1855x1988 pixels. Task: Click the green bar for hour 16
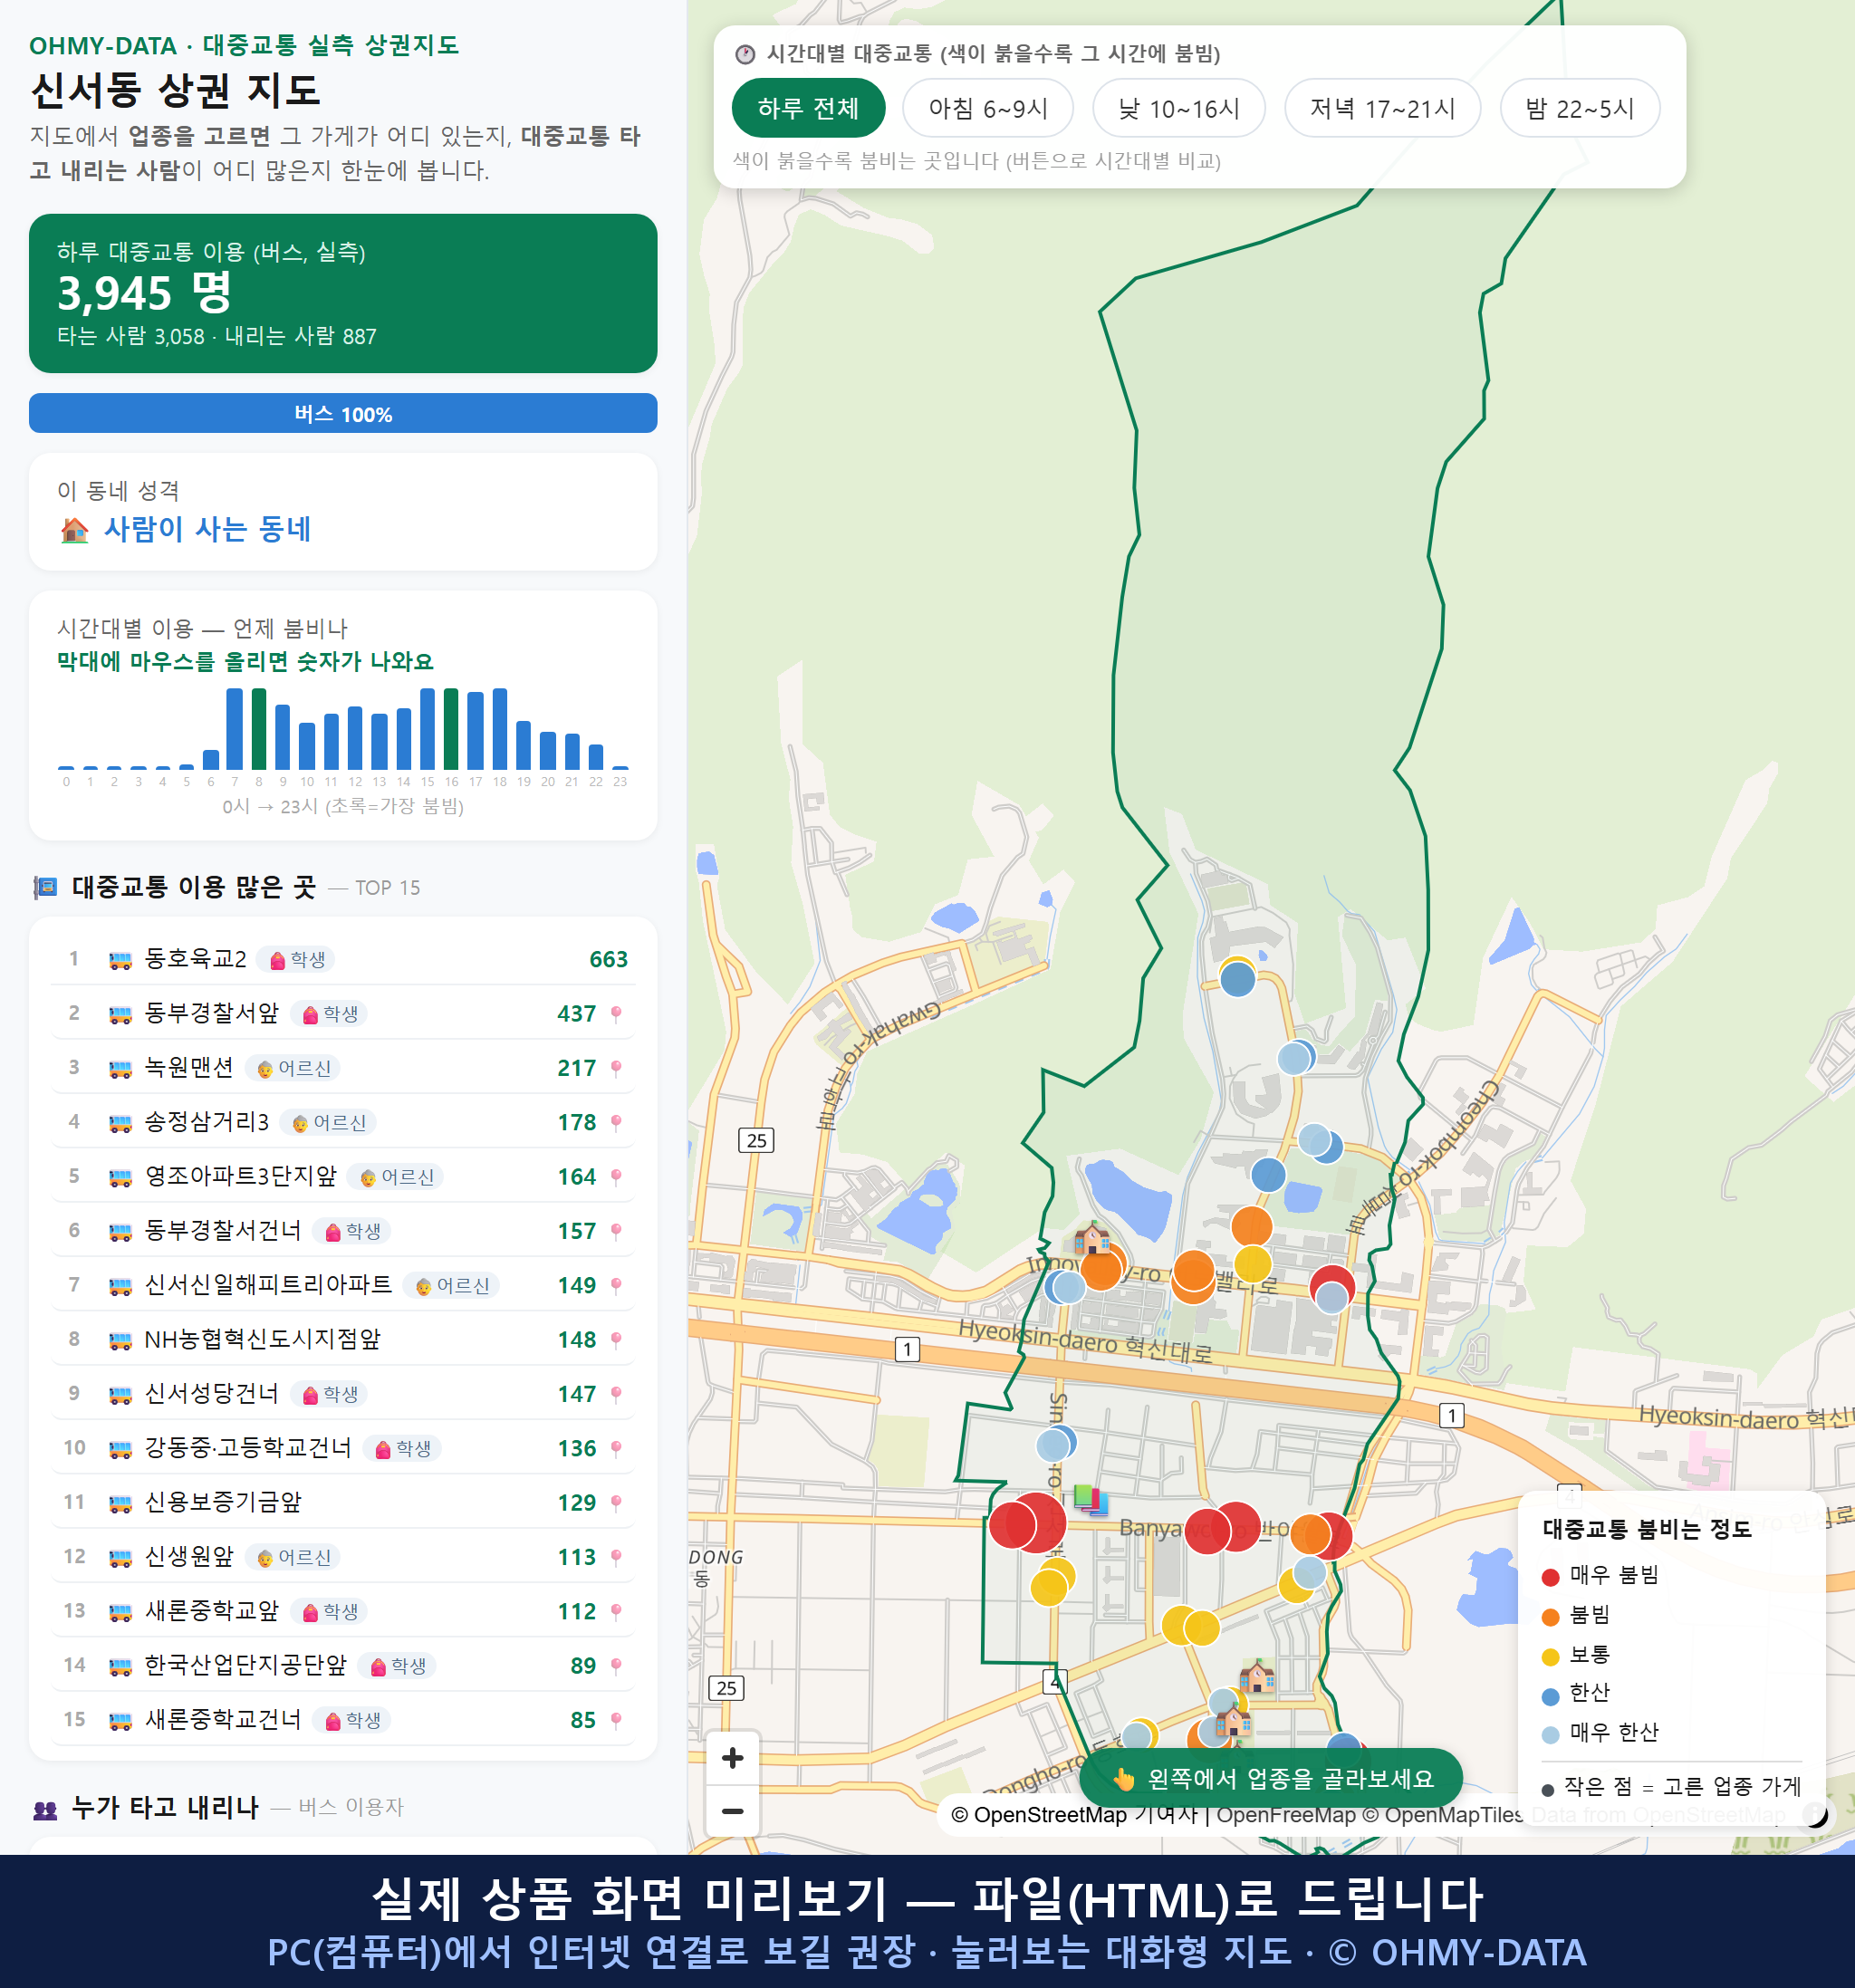tap(451, 728)
